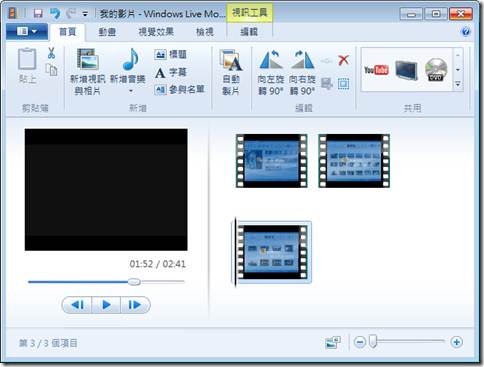Add Credits (參與名單)
484x367 pixels.
tap(179, 89)
